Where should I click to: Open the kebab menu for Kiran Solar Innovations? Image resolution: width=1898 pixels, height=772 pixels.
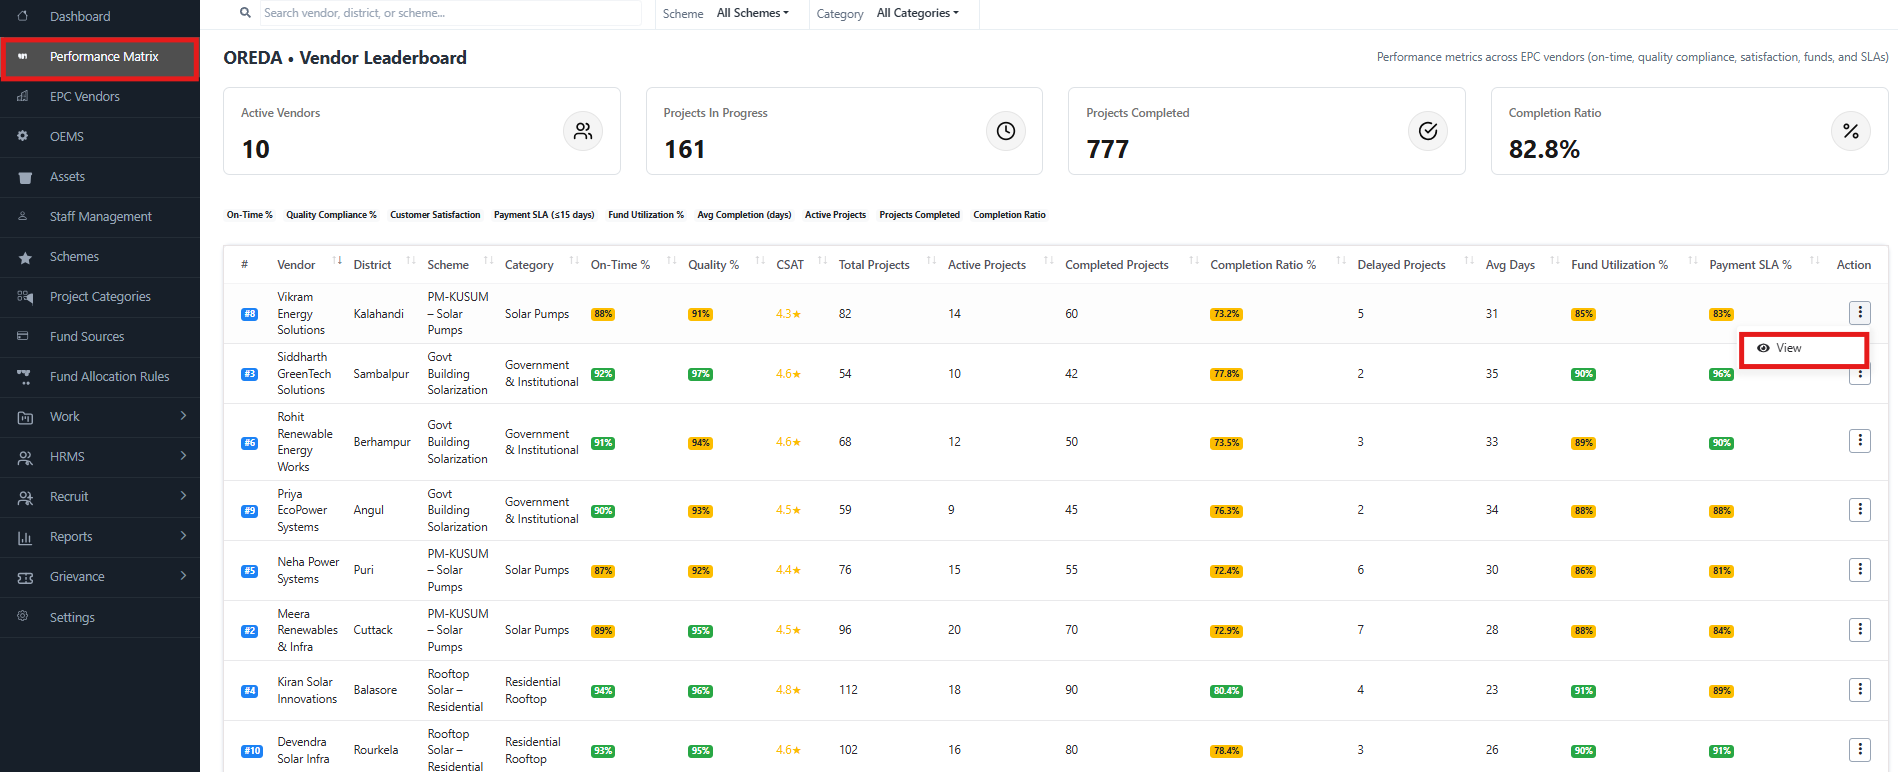(1859, 690)
